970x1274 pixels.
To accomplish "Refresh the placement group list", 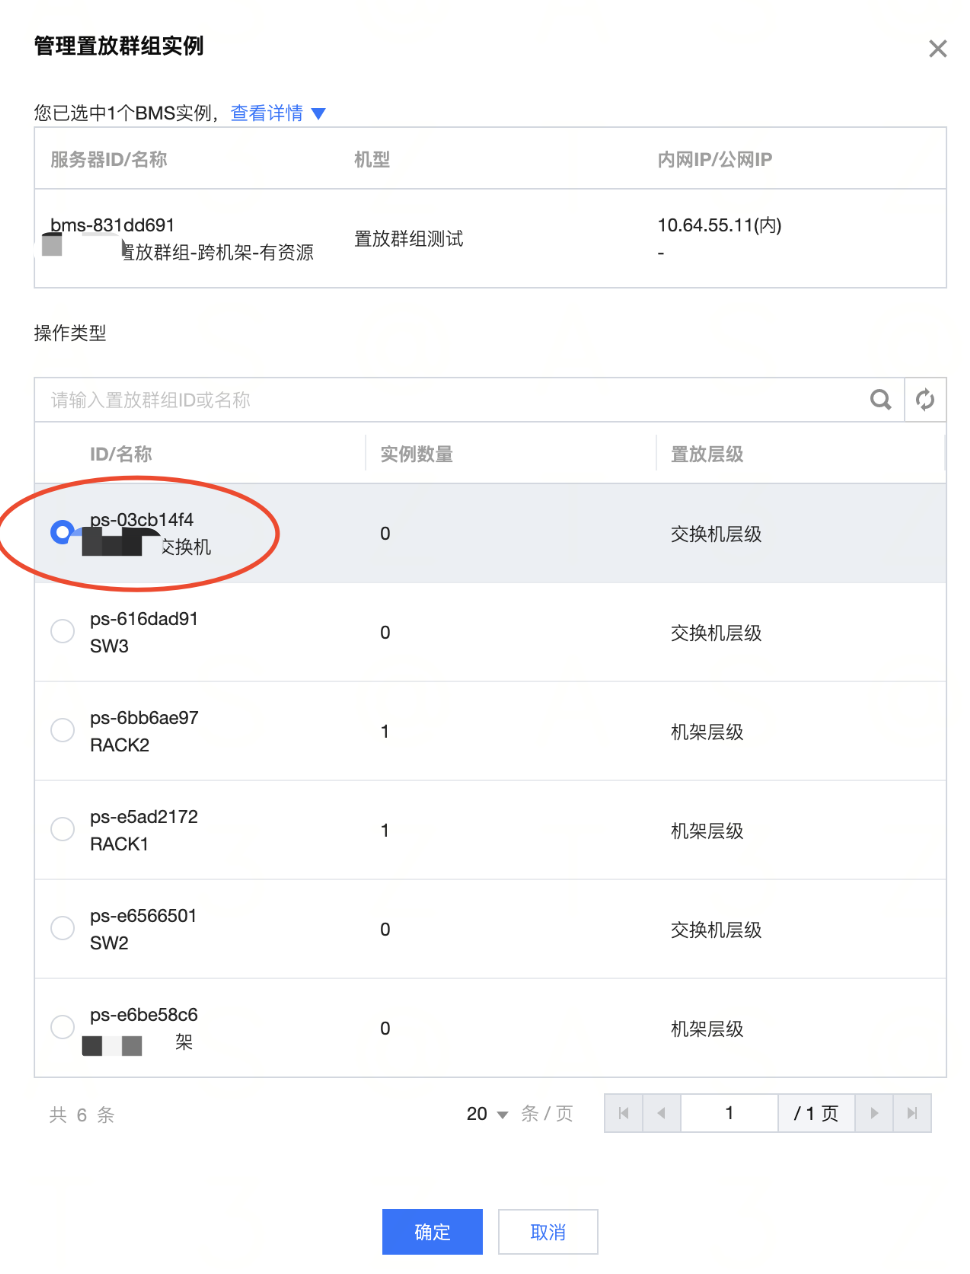I will pos(925,400).
